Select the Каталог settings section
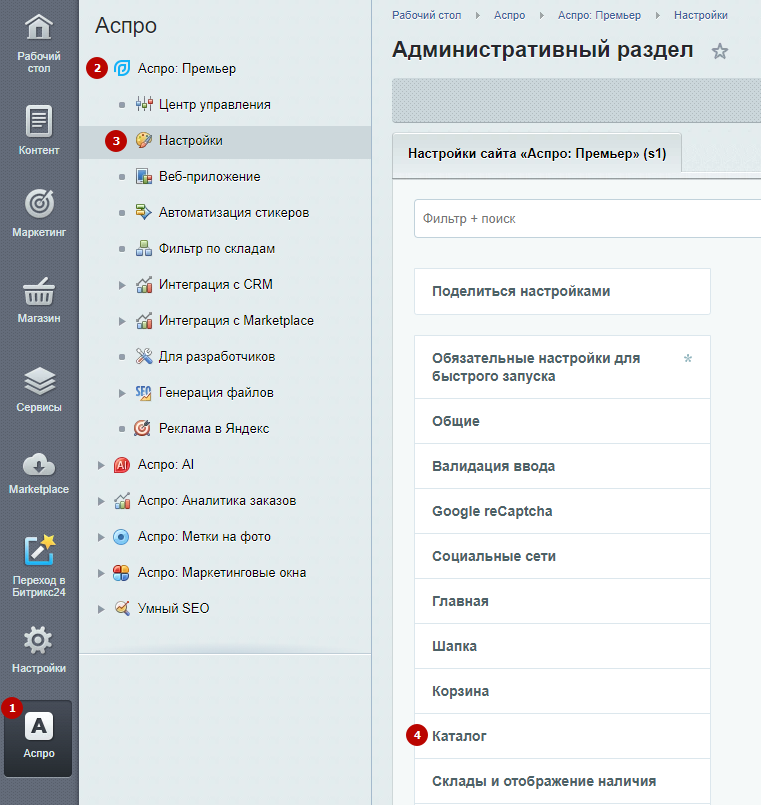761x805 pixels. pyautogui.click(x=562, y=736)
